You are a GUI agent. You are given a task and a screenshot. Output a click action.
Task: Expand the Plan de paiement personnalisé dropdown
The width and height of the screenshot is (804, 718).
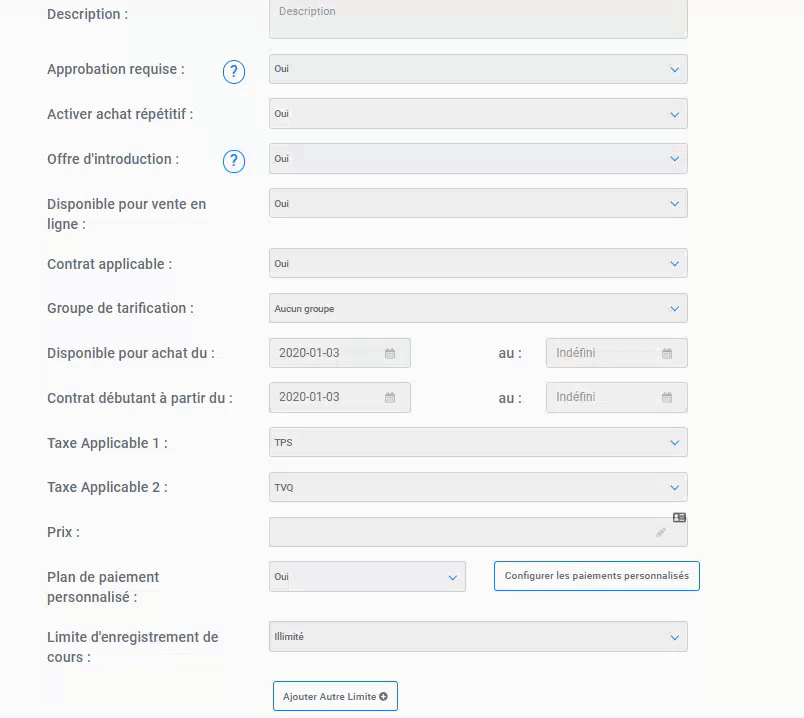[x=367, y=576]
